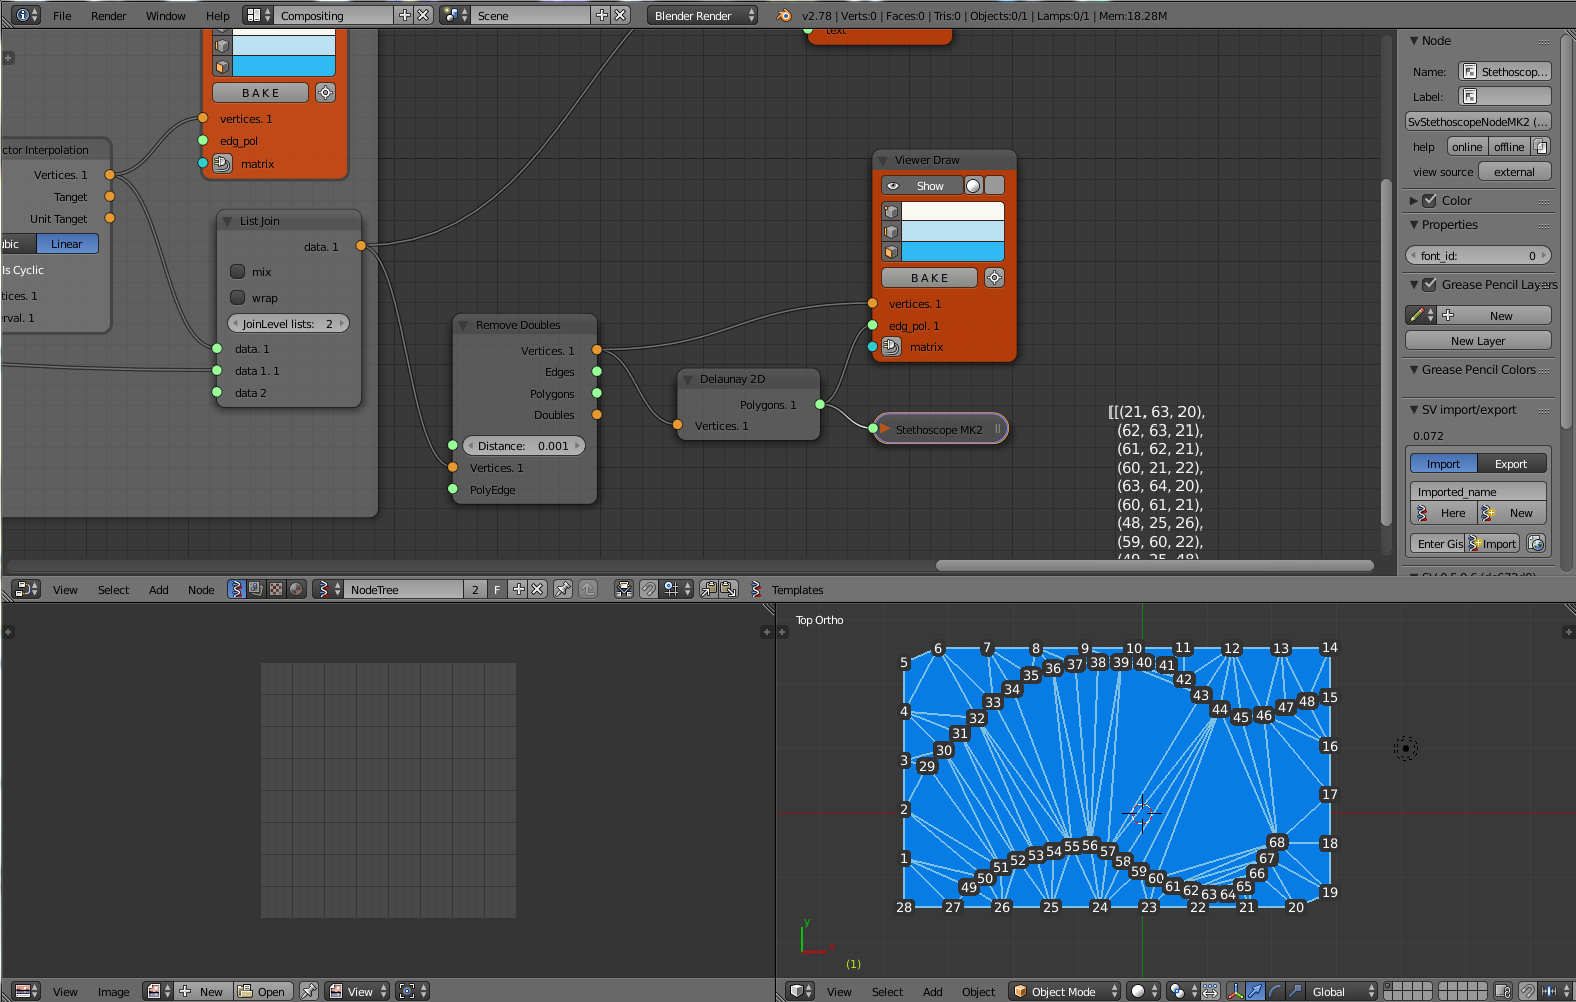
Task: Collapse the Node panel
Action: click(1414, 41)
